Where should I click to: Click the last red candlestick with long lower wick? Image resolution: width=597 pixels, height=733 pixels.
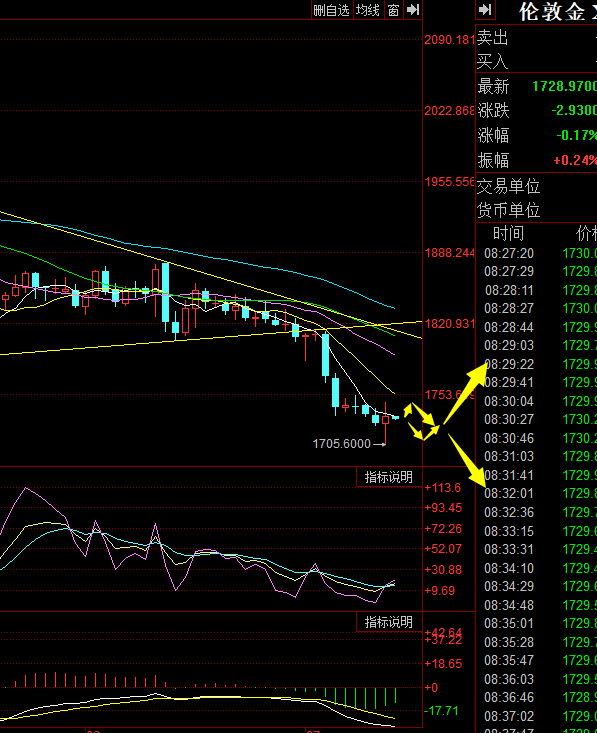[385, 423]
